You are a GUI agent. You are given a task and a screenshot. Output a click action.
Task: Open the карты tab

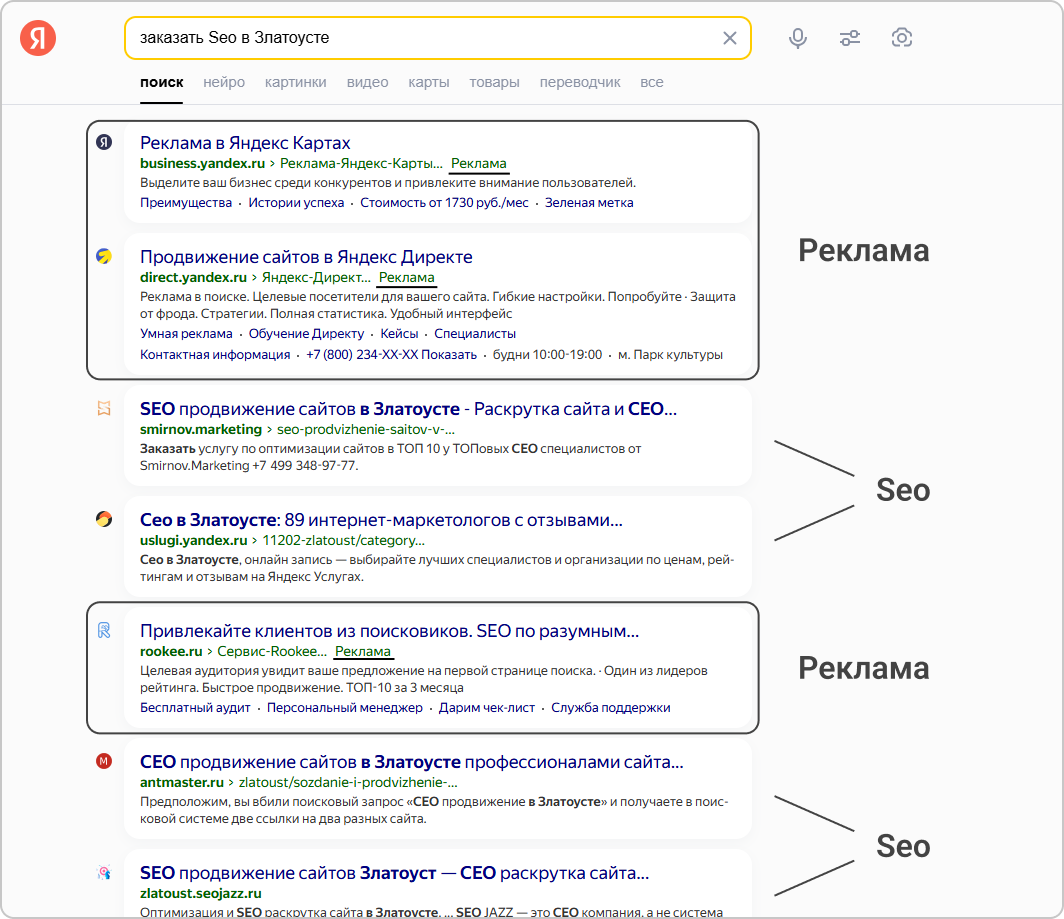coord(428,82)
